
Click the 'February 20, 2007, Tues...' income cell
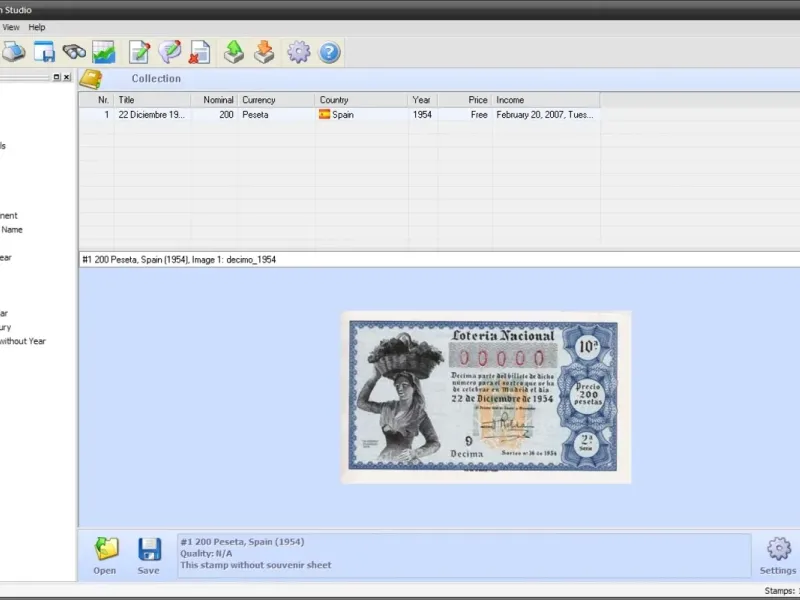(x=546, y=115)
